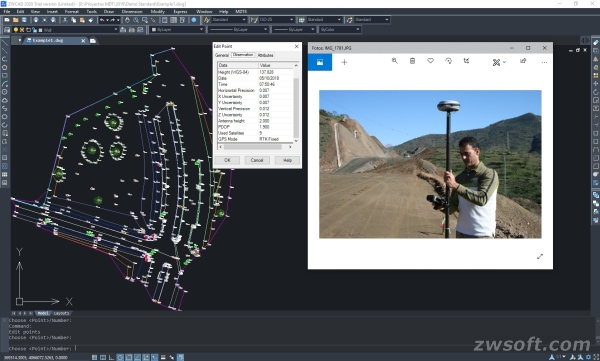Image resolution: width=600 pixels, height=361 pixels.
Task: Open the layer name dropdown
Action: coord(78,29)
